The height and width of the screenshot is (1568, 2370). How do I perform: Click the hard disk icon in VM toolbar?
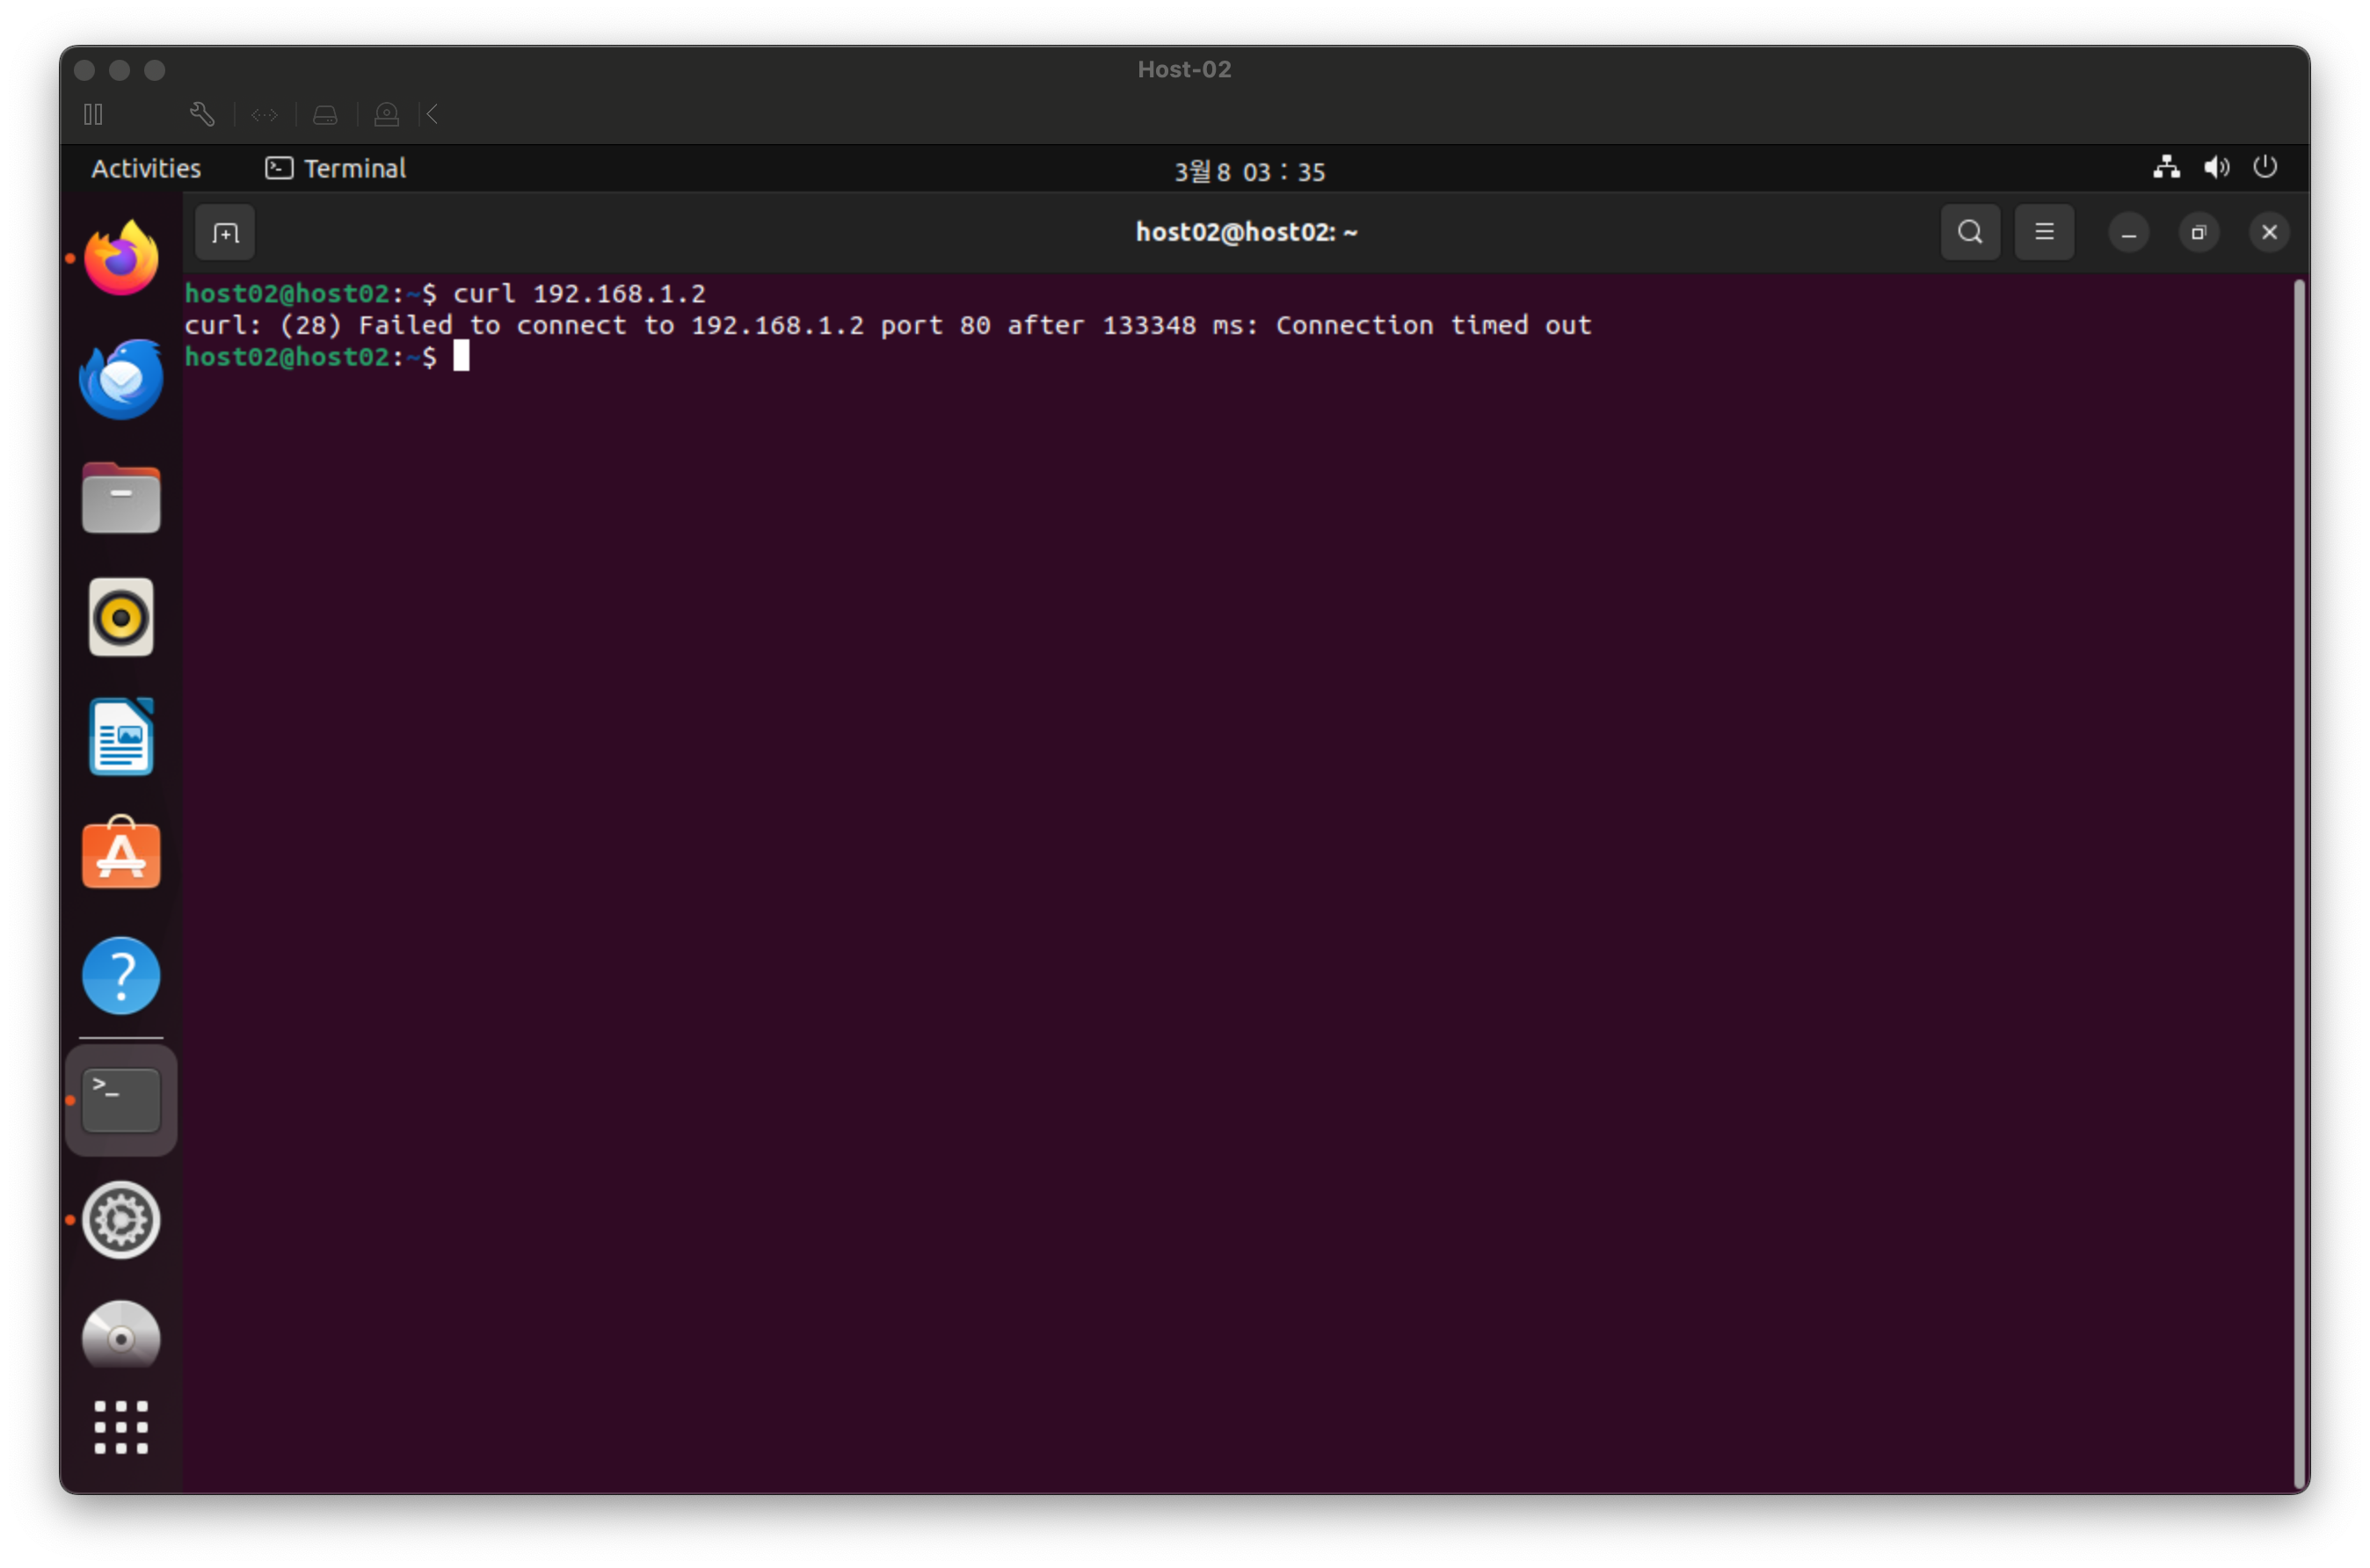(x=325, y=115)
